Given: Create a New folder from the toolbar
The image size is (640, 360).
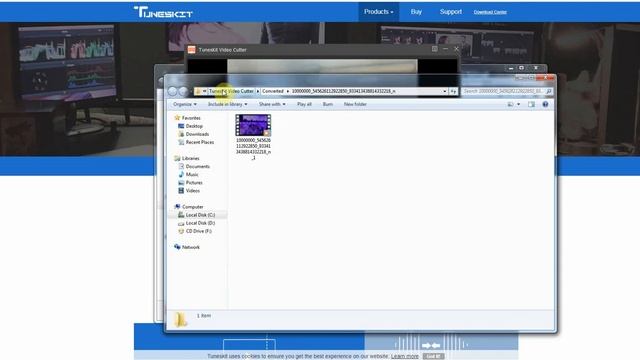Looking at the screenshot, I should (x=355, y=104).
